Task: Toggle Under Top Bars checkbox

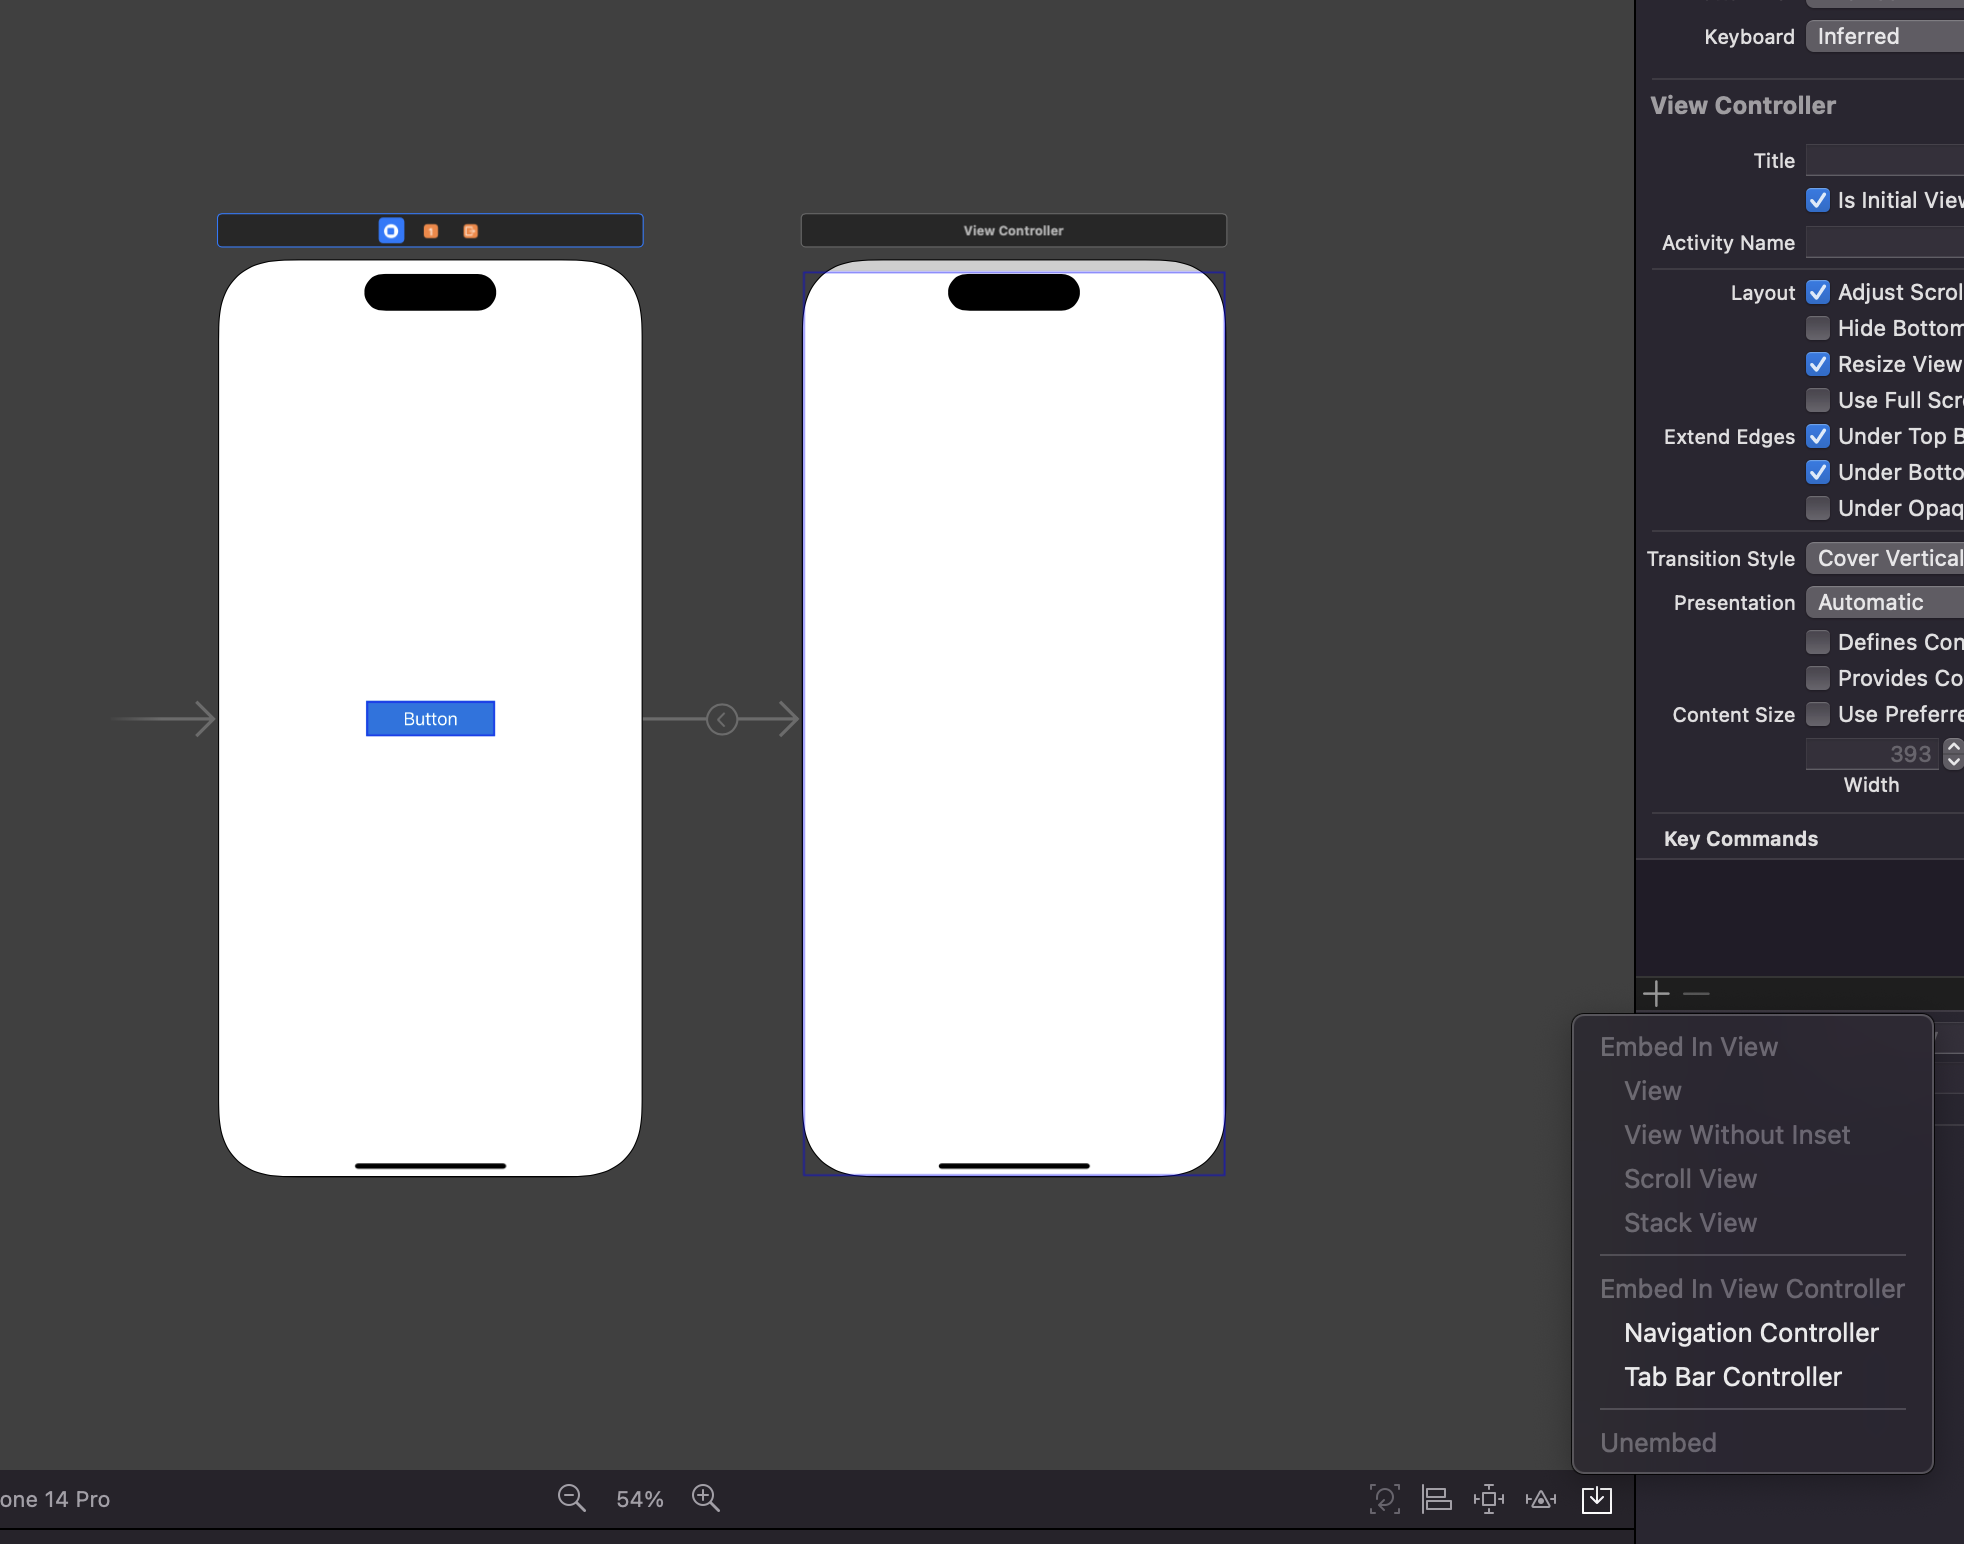Action: (x=1818, y=436)
